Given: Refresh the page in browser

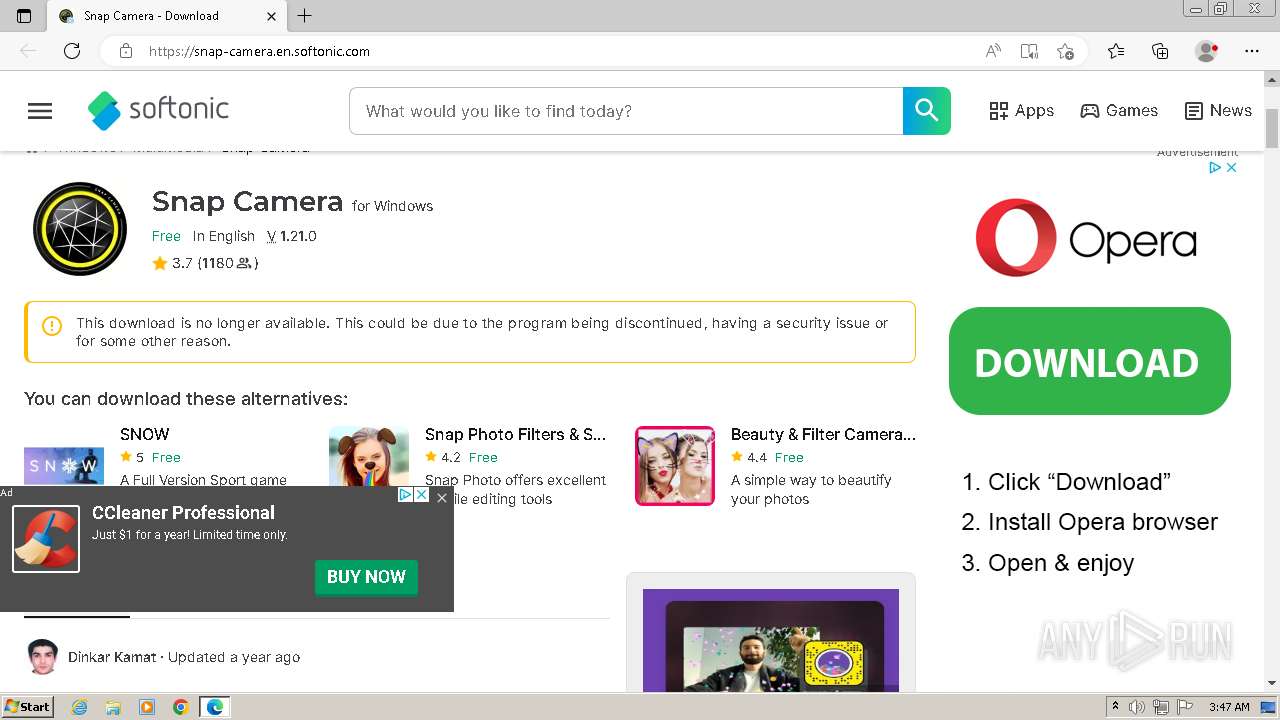Looking at the screenshot, I should pos(72,51).
